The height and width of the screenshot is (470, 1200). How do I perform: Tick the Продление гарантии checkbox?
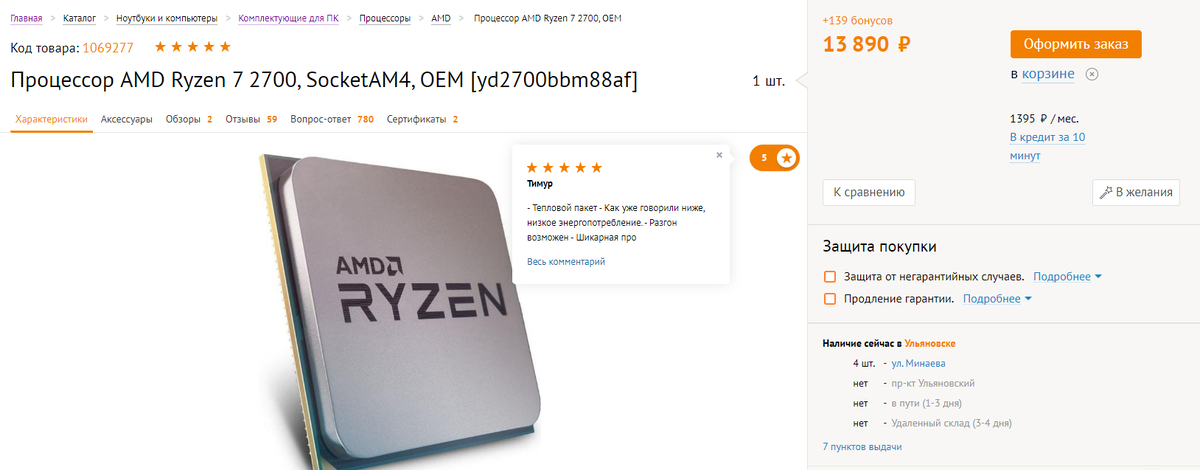pyautogui.click(x=829, y=298)
